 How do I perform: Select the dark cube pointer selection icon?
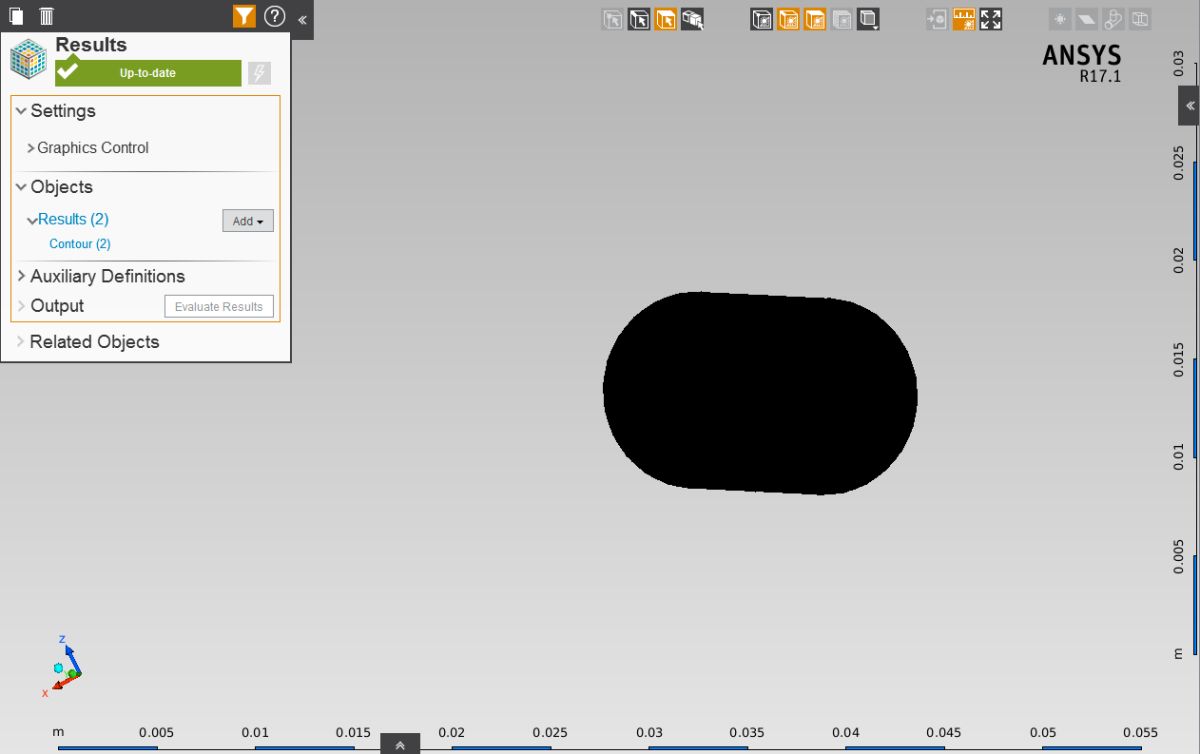coord(639,18)
